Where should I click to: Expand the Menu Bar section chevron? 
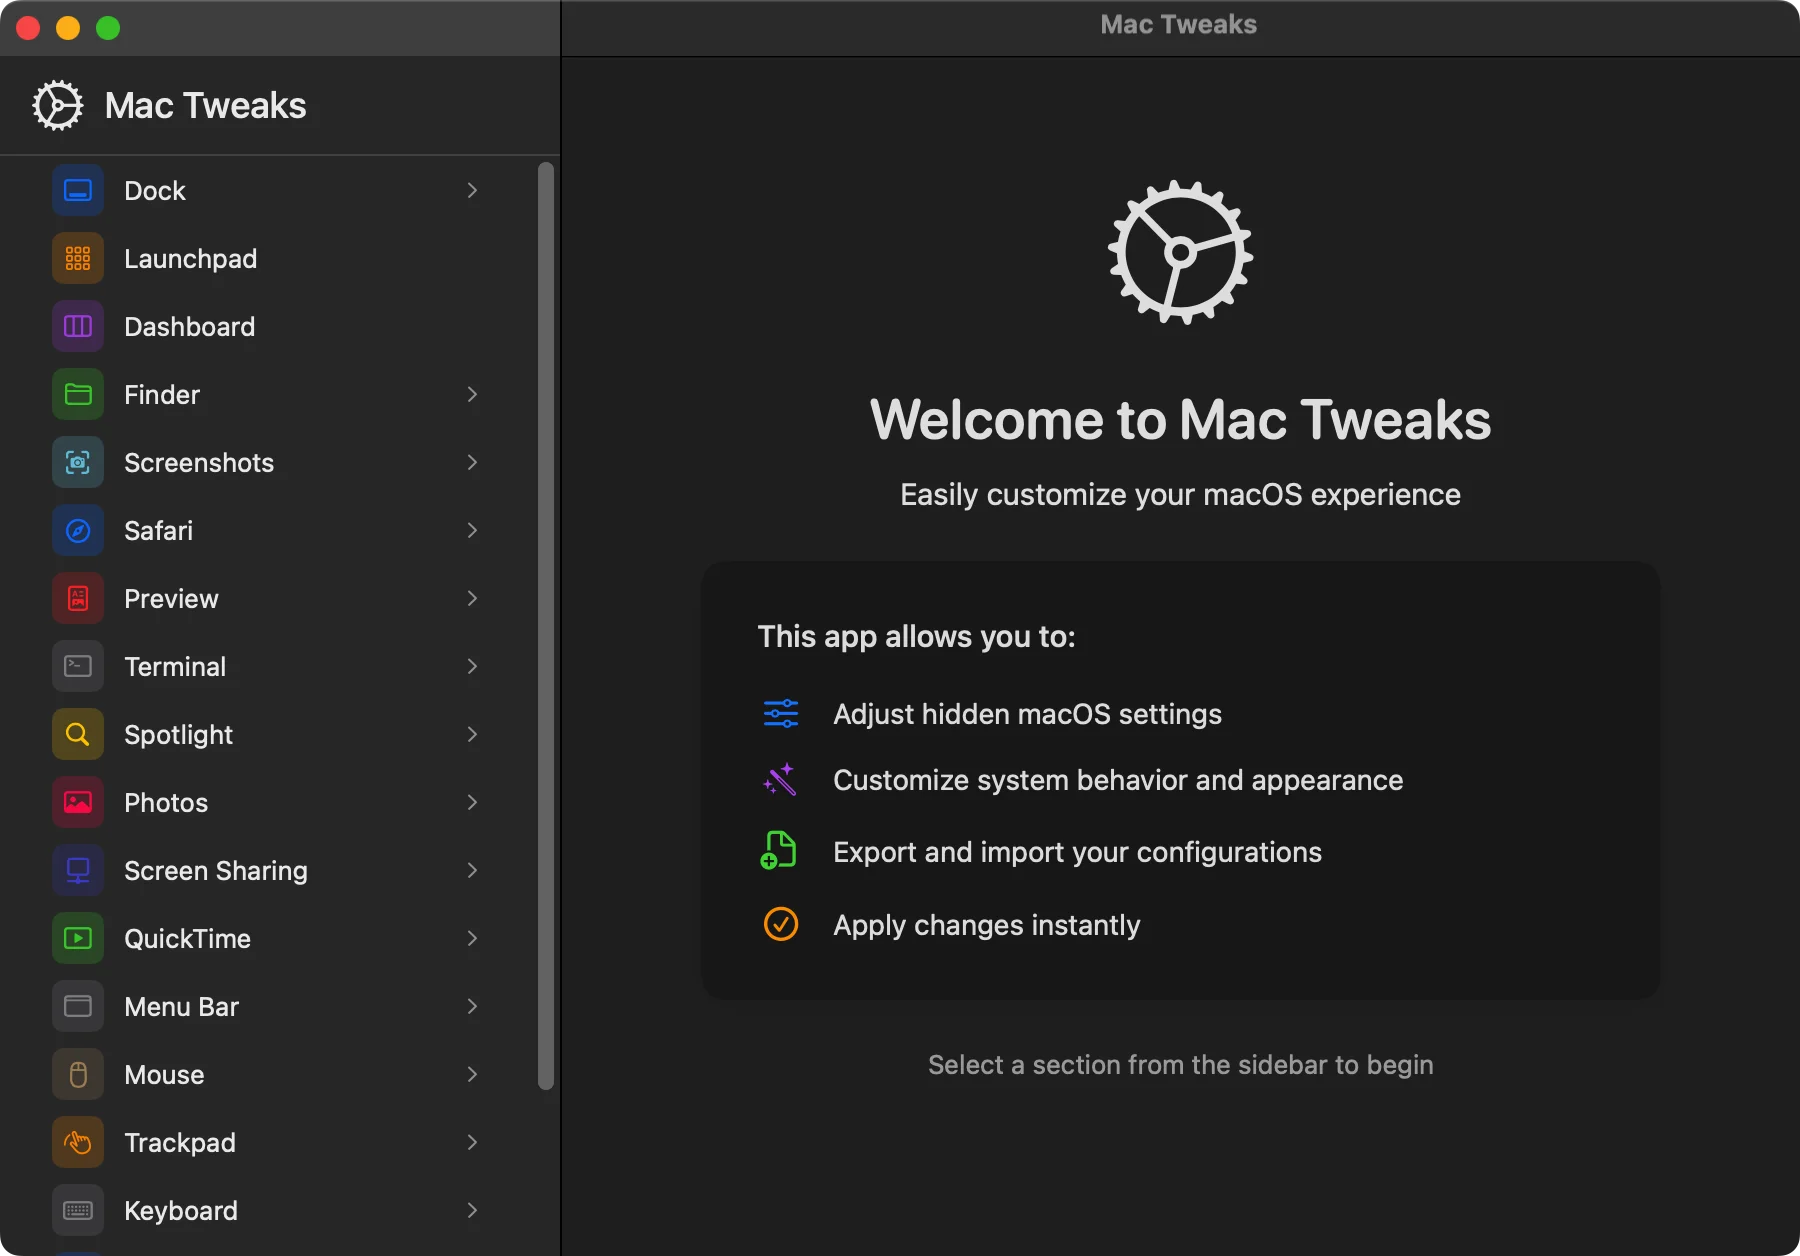[472, 1006]
